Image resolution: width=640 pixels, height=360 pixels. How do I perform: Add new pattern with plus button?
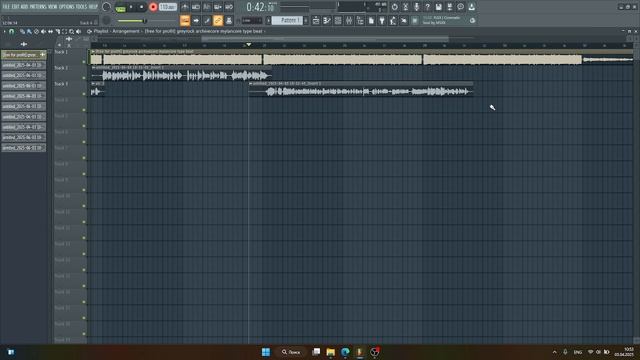306,20
